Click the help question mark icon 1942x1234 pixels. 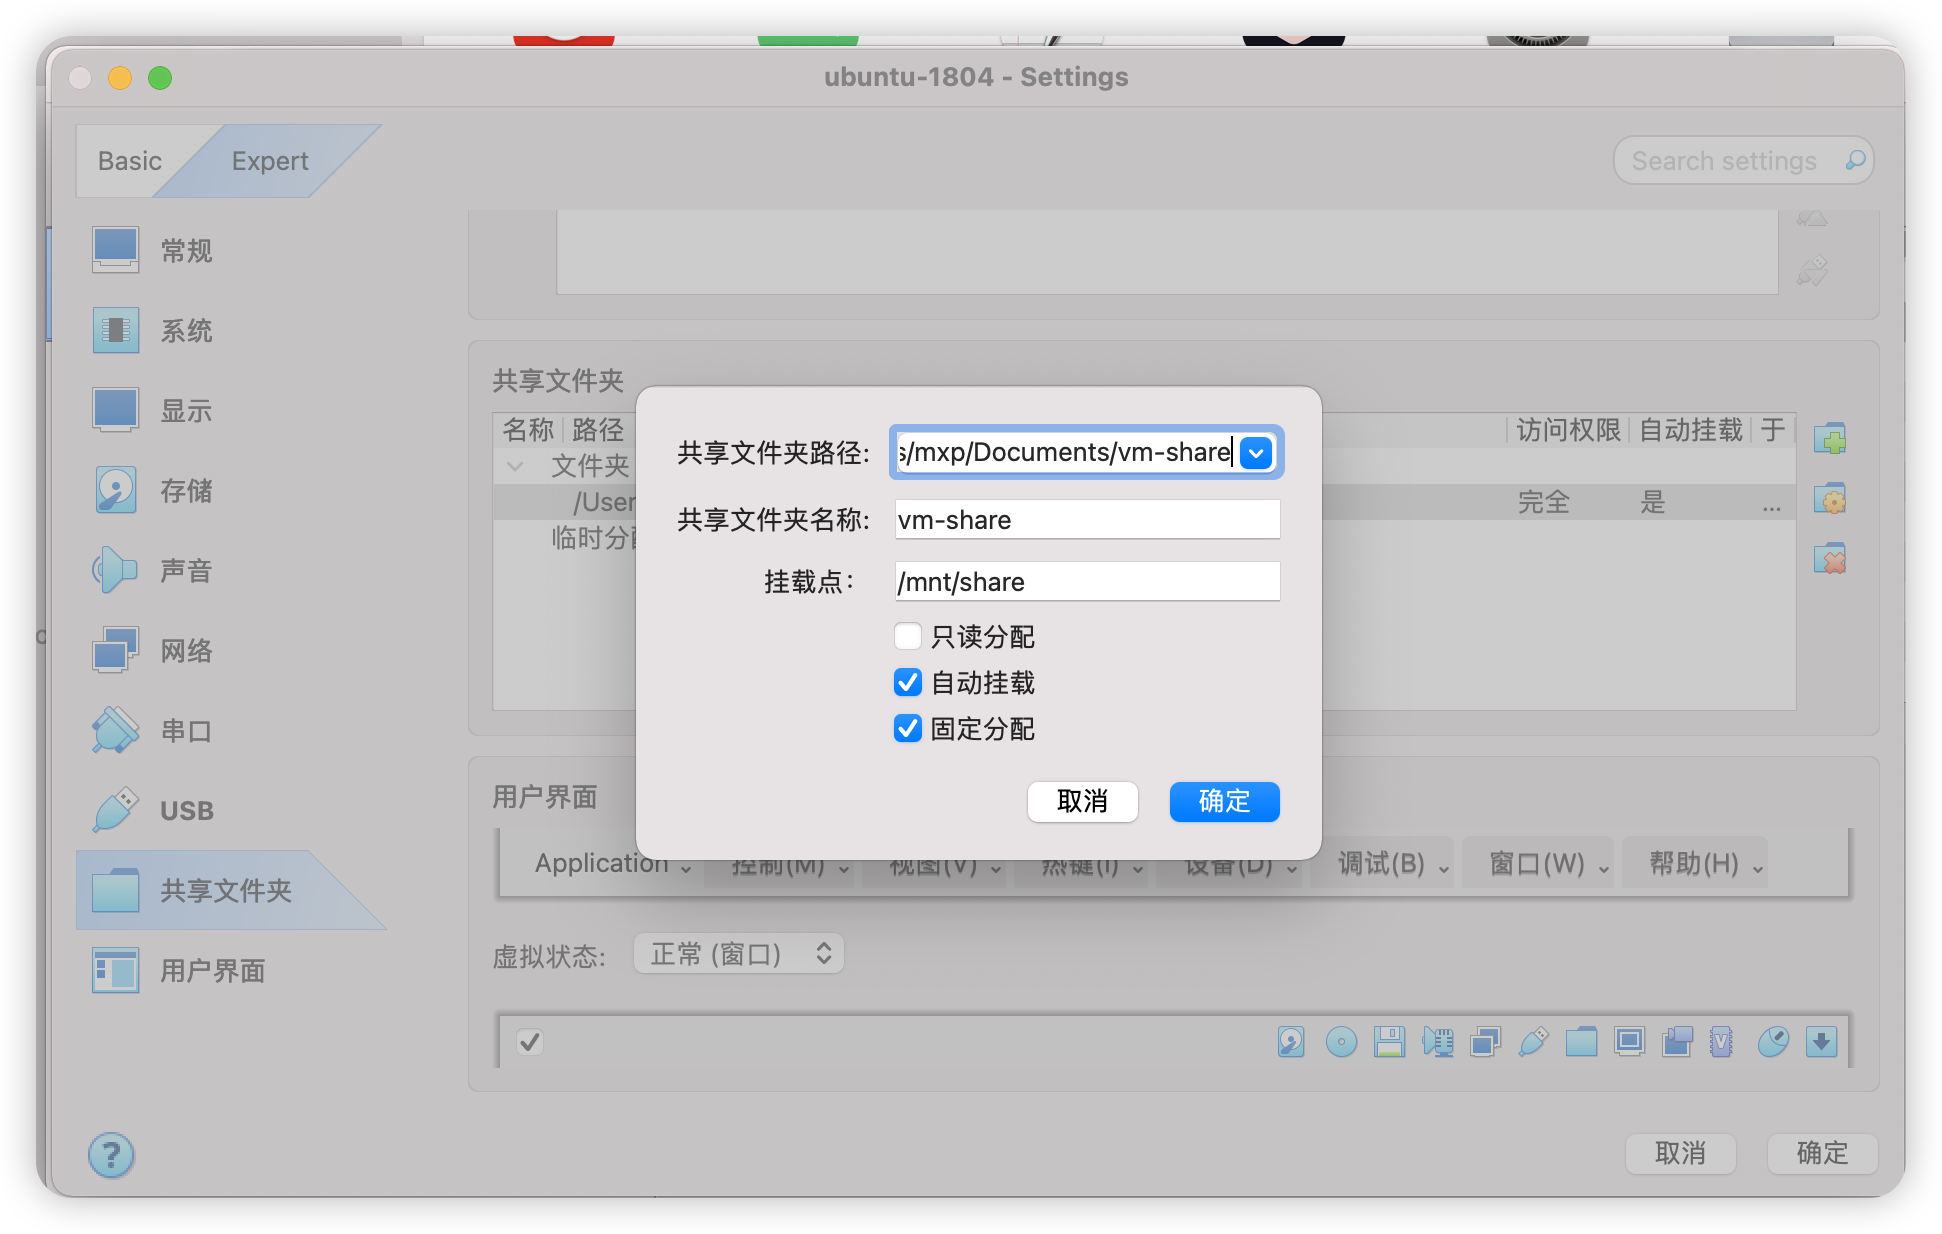click(111, 1155)
